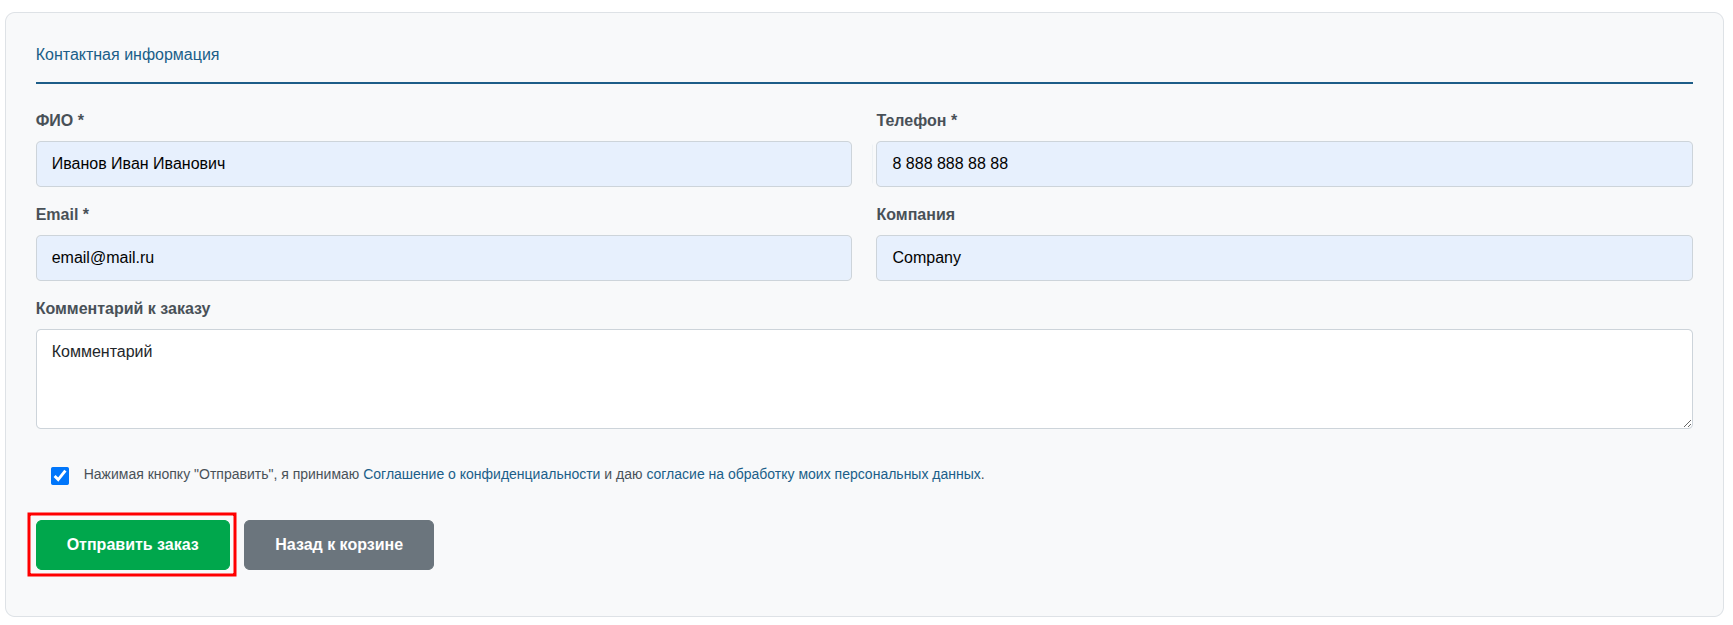Screen dimensions: 1733x625
Task: Go back via Назад к корзине button
Action: tap(339, 545)
